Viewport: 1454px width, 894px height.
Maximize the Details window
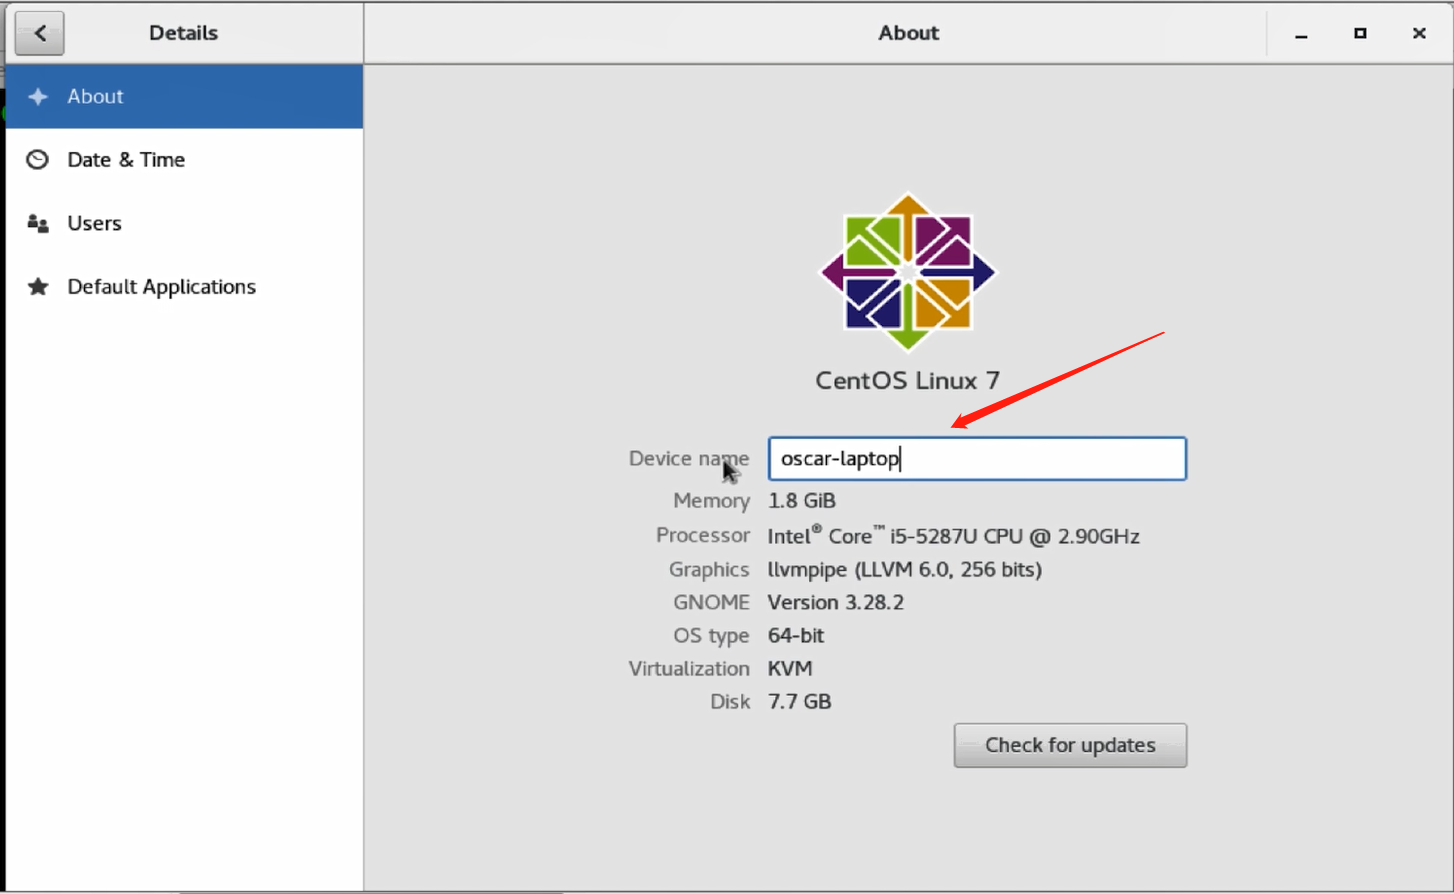pos(1360,33)
